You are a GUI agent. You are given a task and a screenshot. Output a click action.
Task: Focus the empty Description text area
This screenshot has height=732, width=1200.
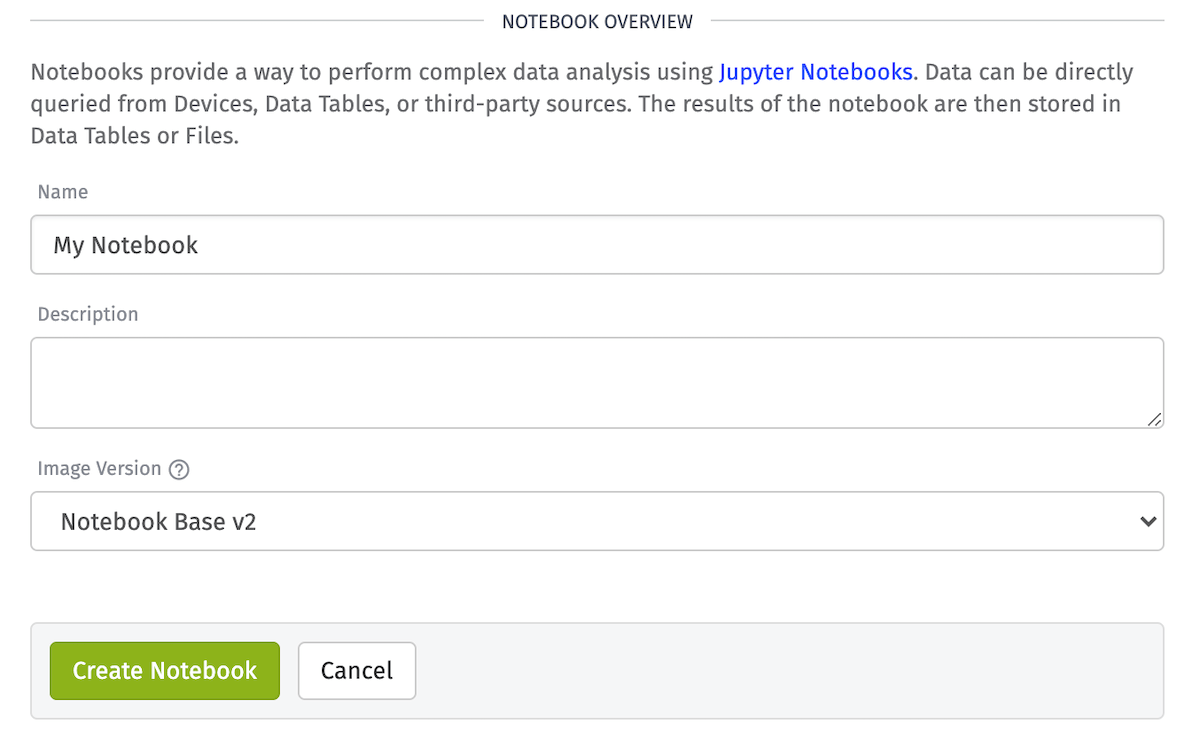597,383
